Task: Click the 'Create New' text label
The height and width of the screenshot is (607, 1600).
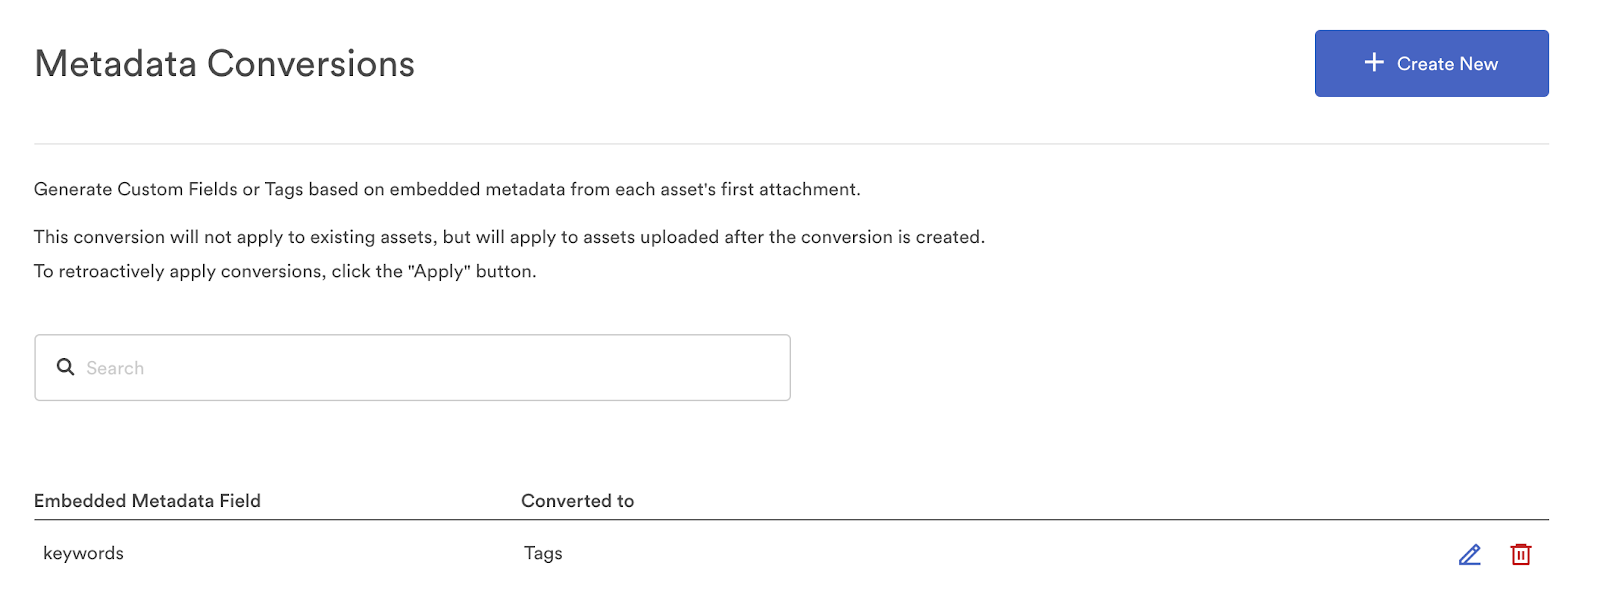Action: tap(1447, 64)
